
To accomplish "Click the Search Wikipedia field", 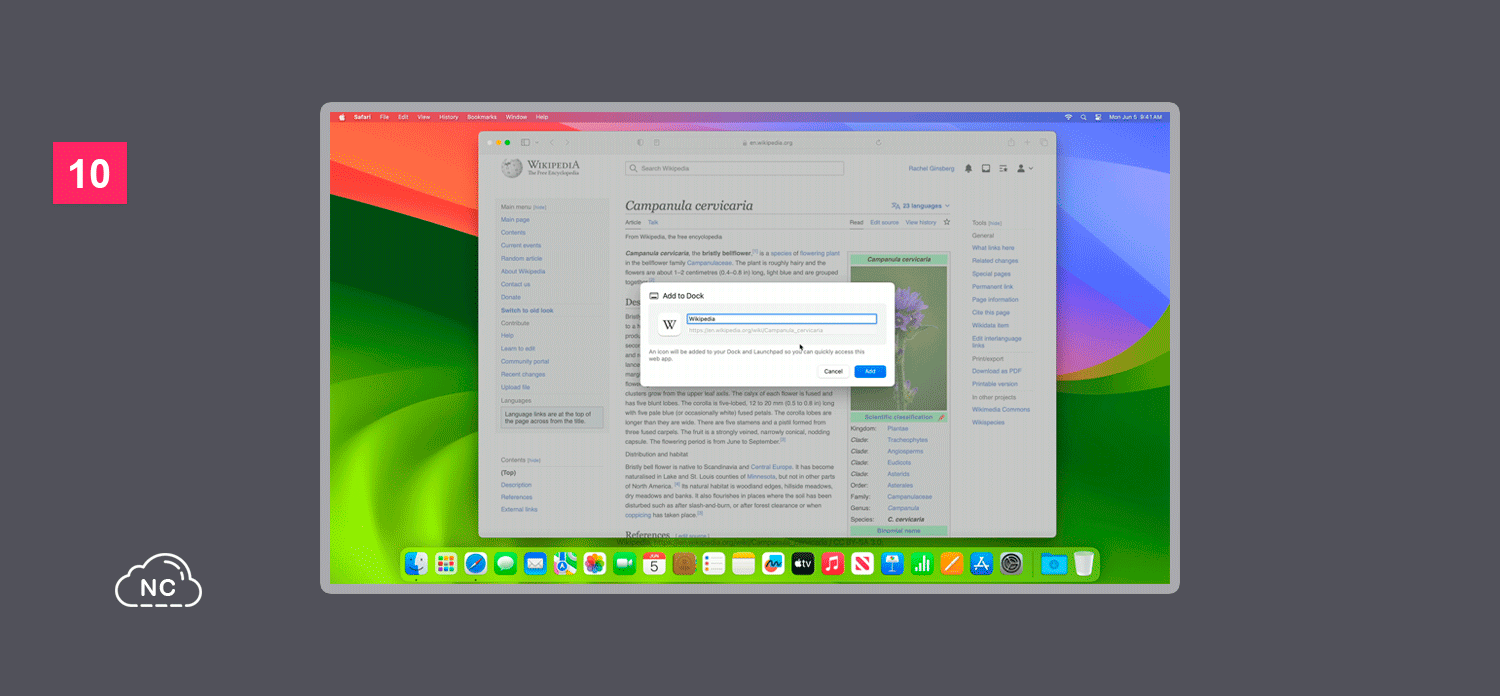I will tap(735, 168).
